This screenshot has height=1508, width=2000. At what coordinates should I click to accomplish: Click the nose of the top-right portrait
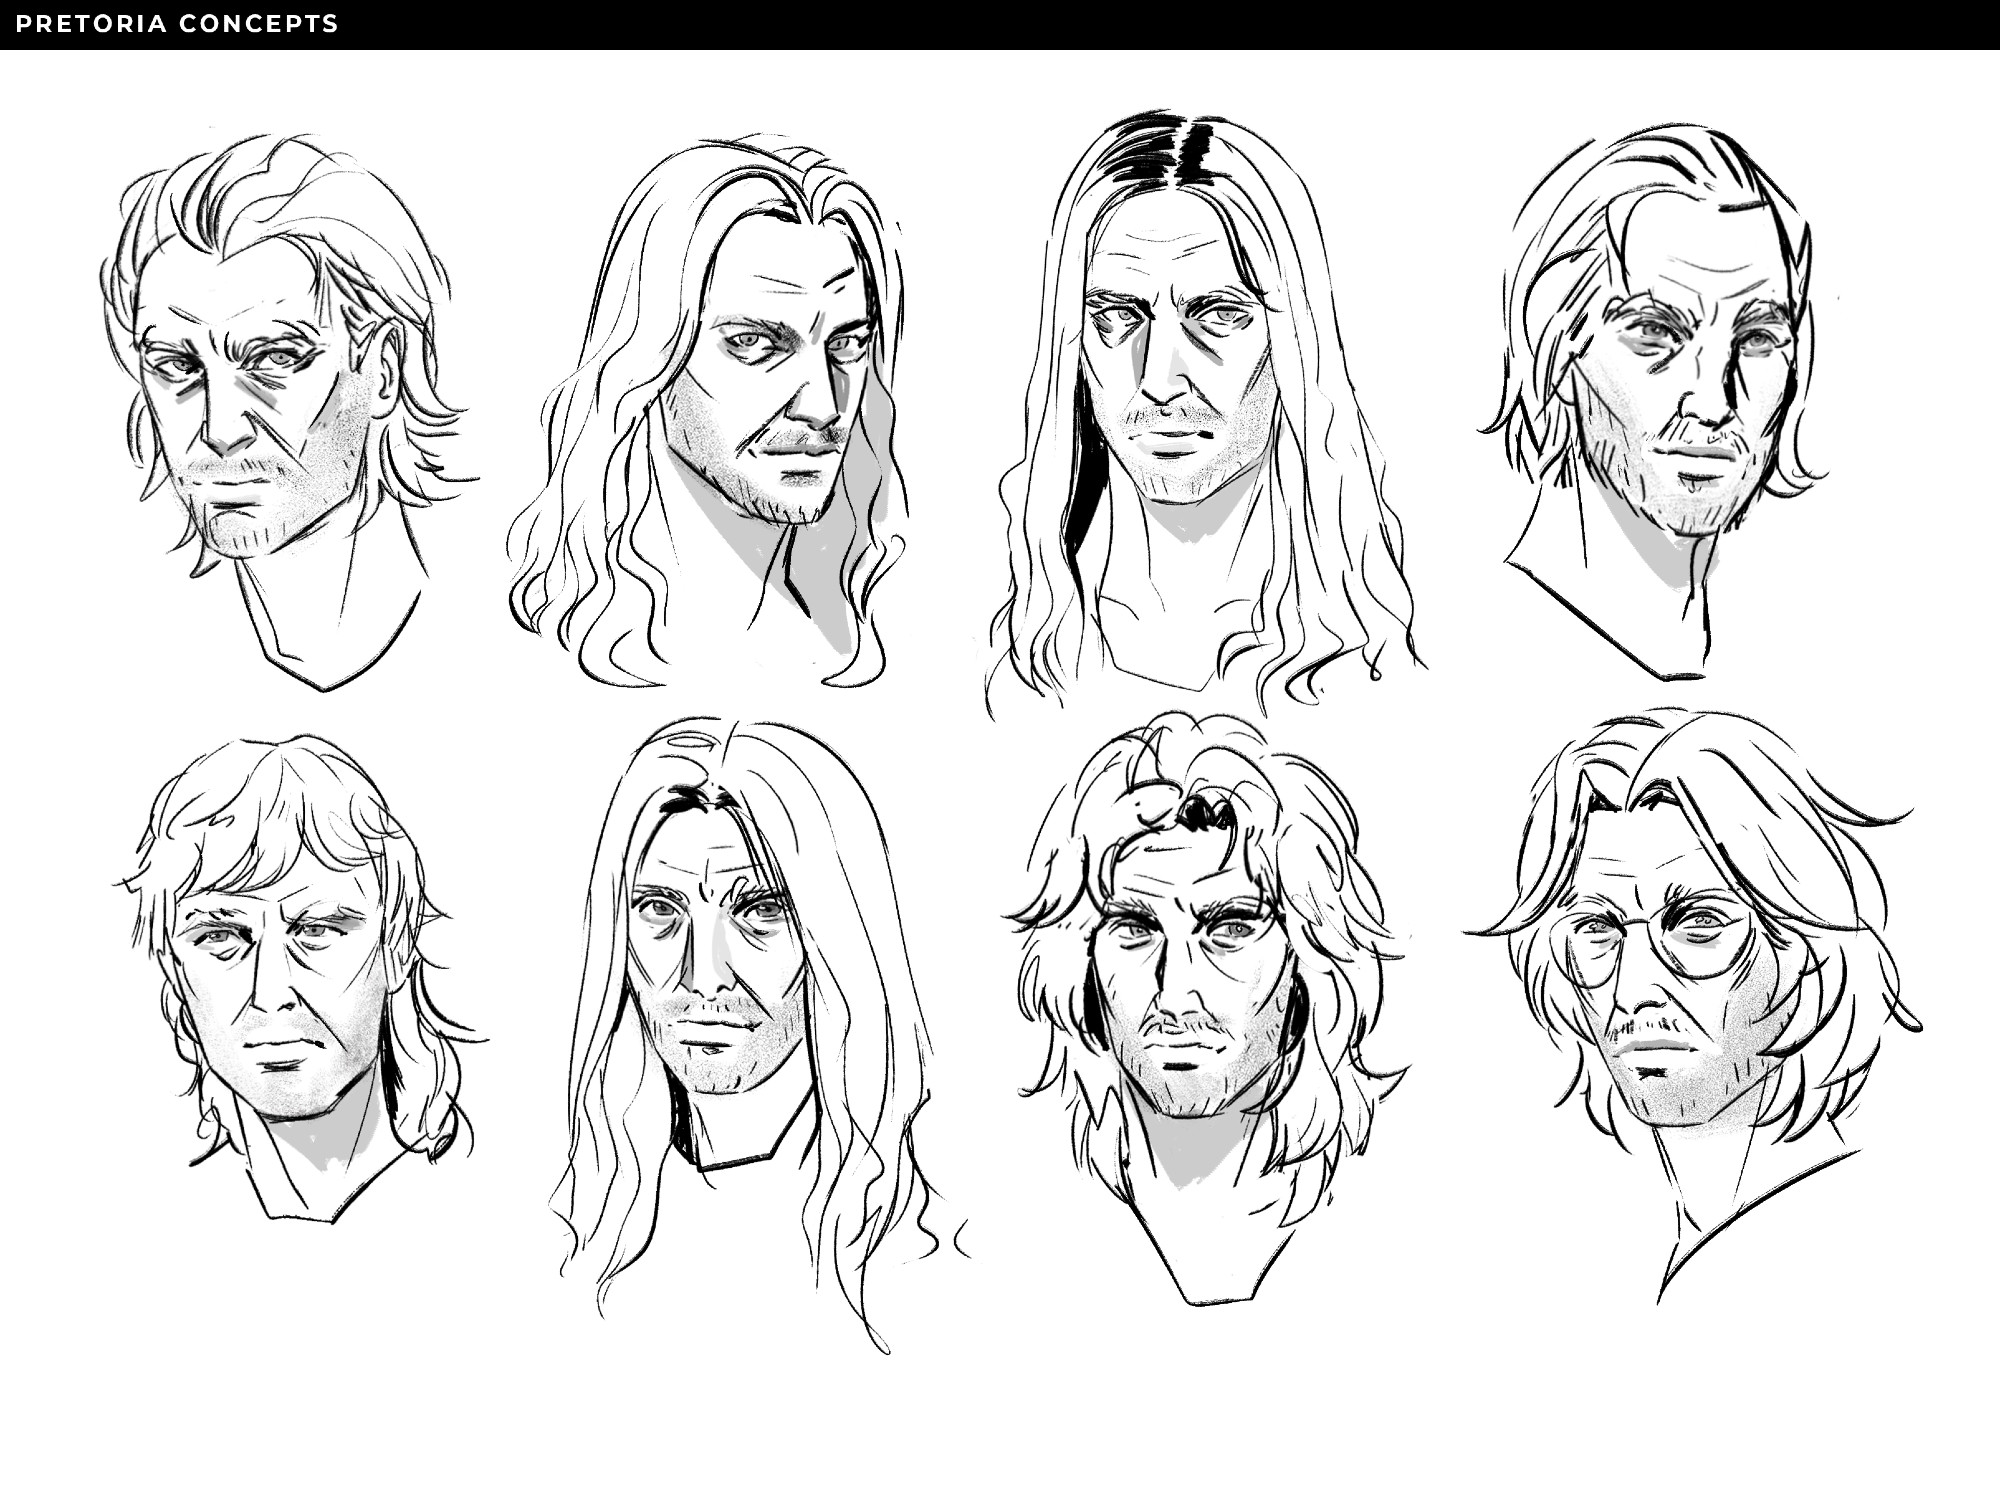[1707, 405]
